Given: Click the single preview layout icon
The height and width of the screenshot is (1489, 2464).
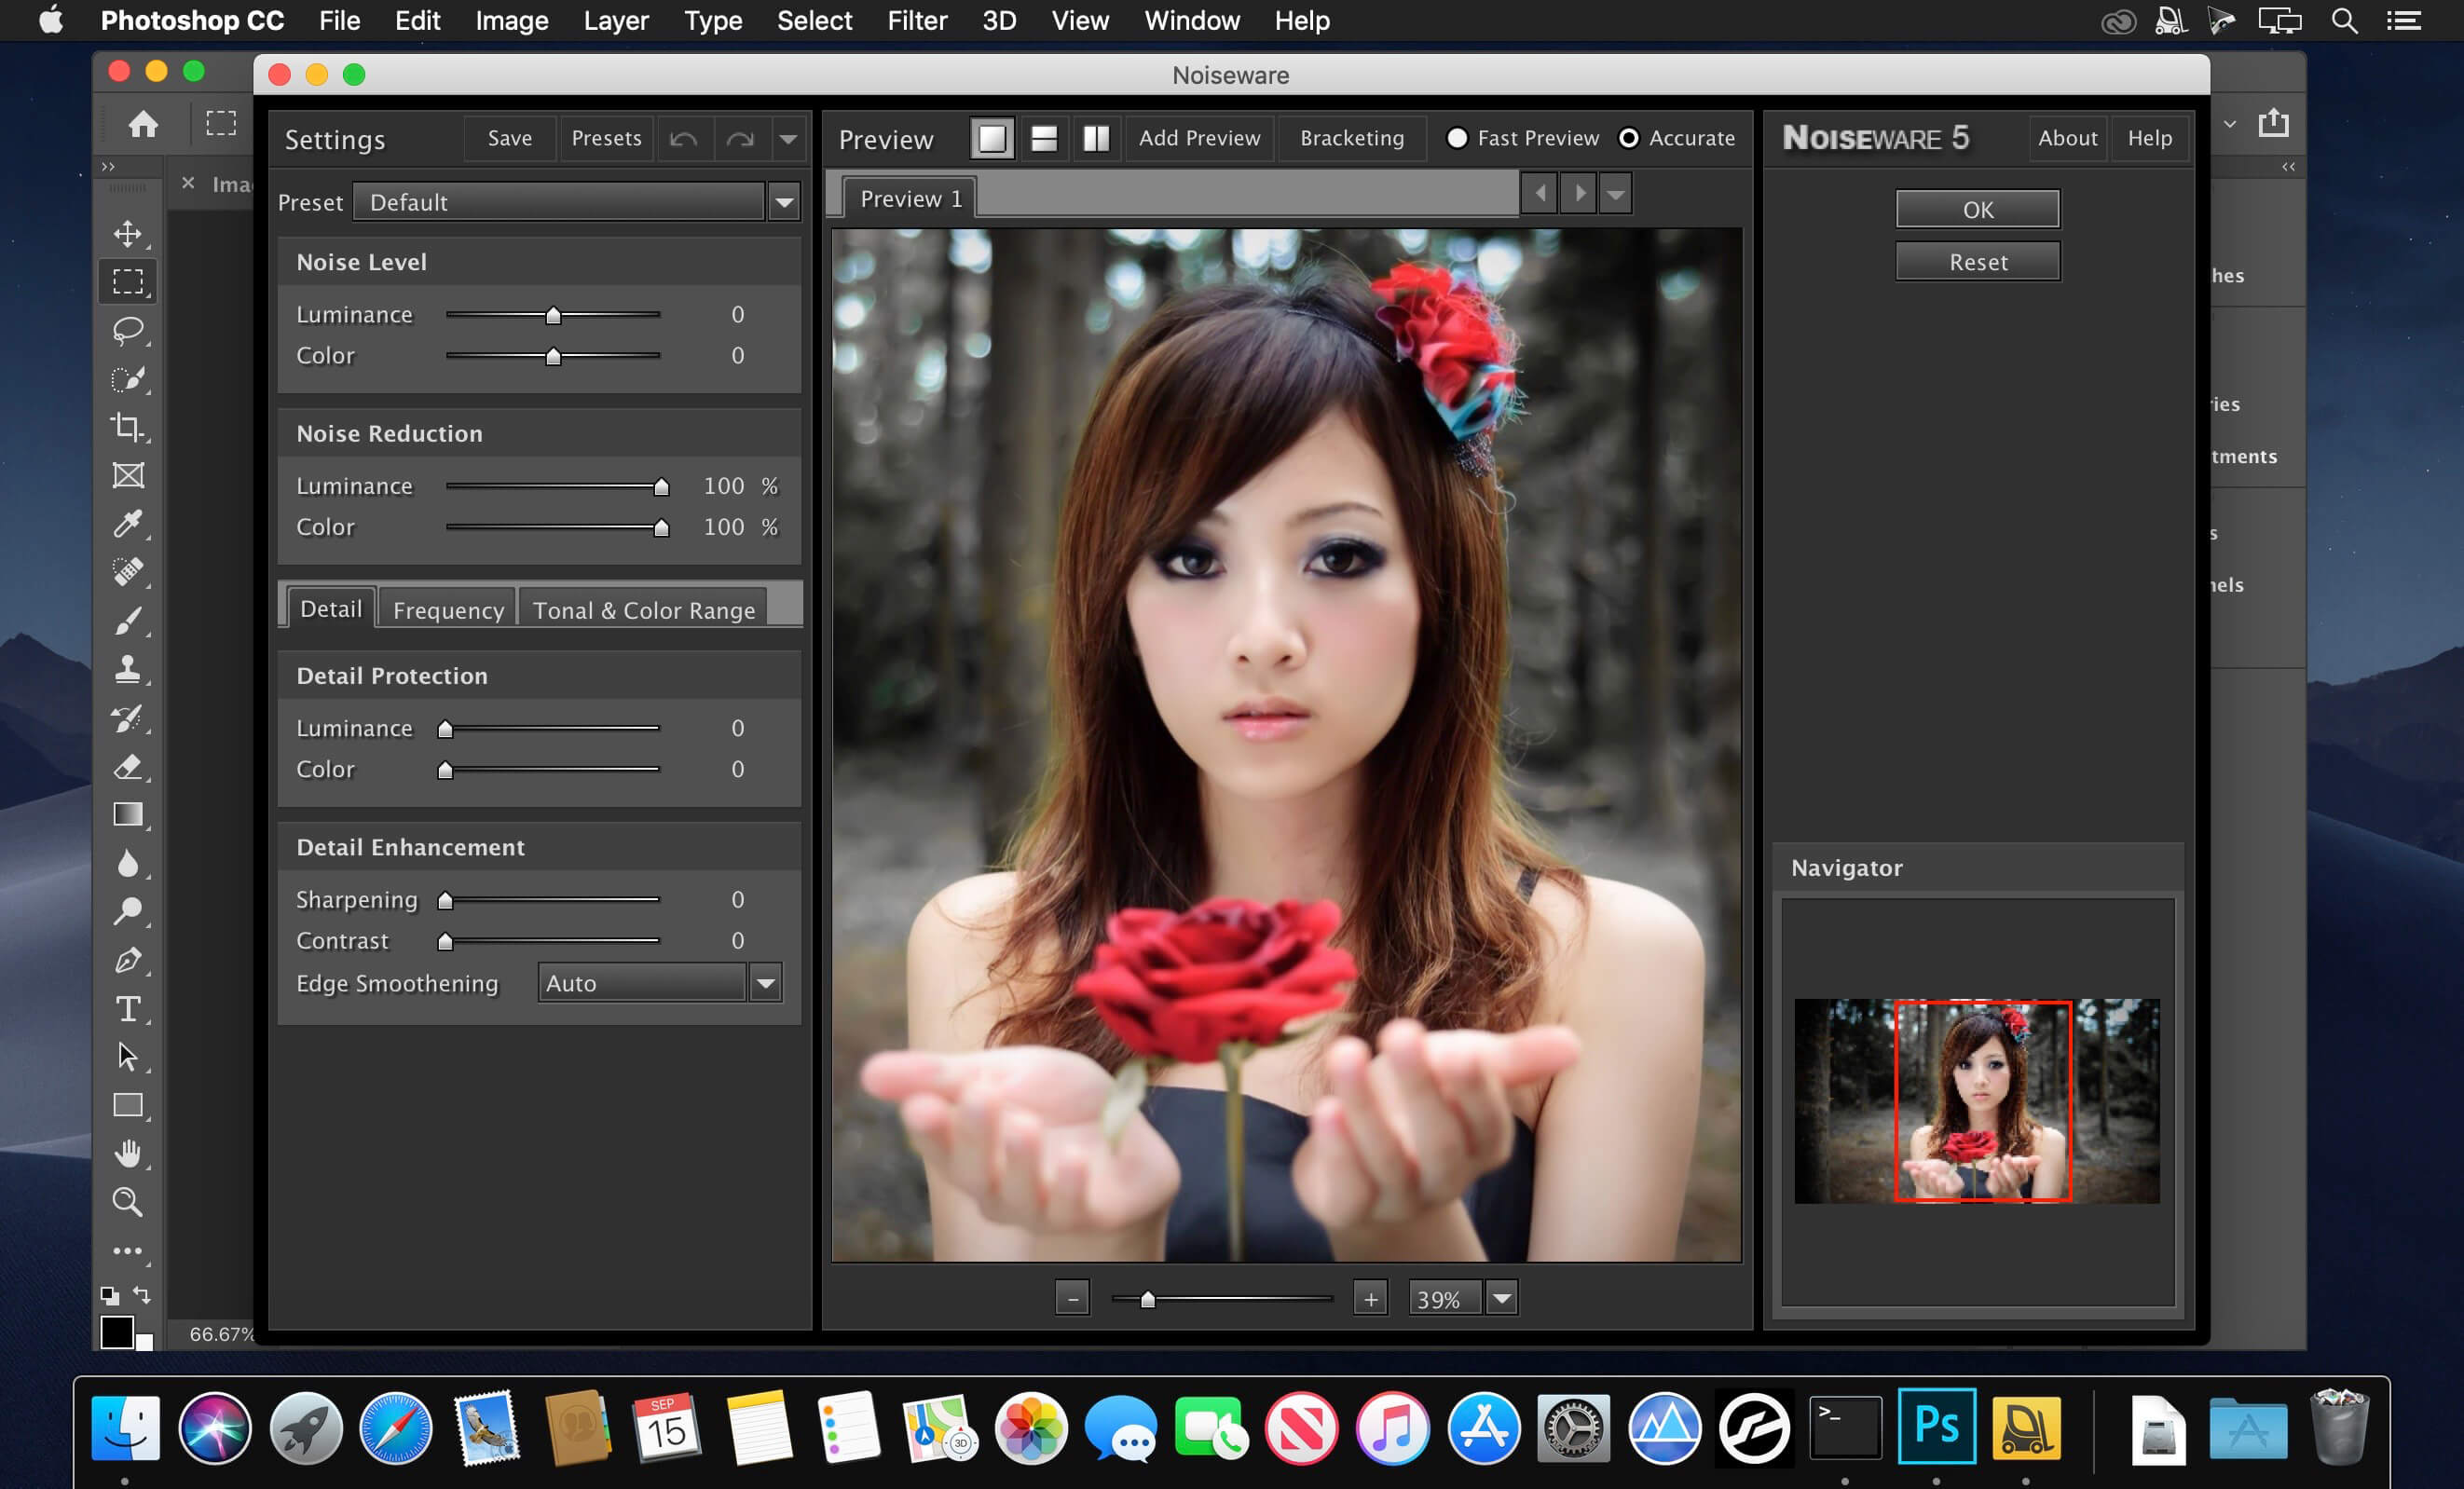Looking at the screenshot, I should pyautogui.click(x=989, y=137).
